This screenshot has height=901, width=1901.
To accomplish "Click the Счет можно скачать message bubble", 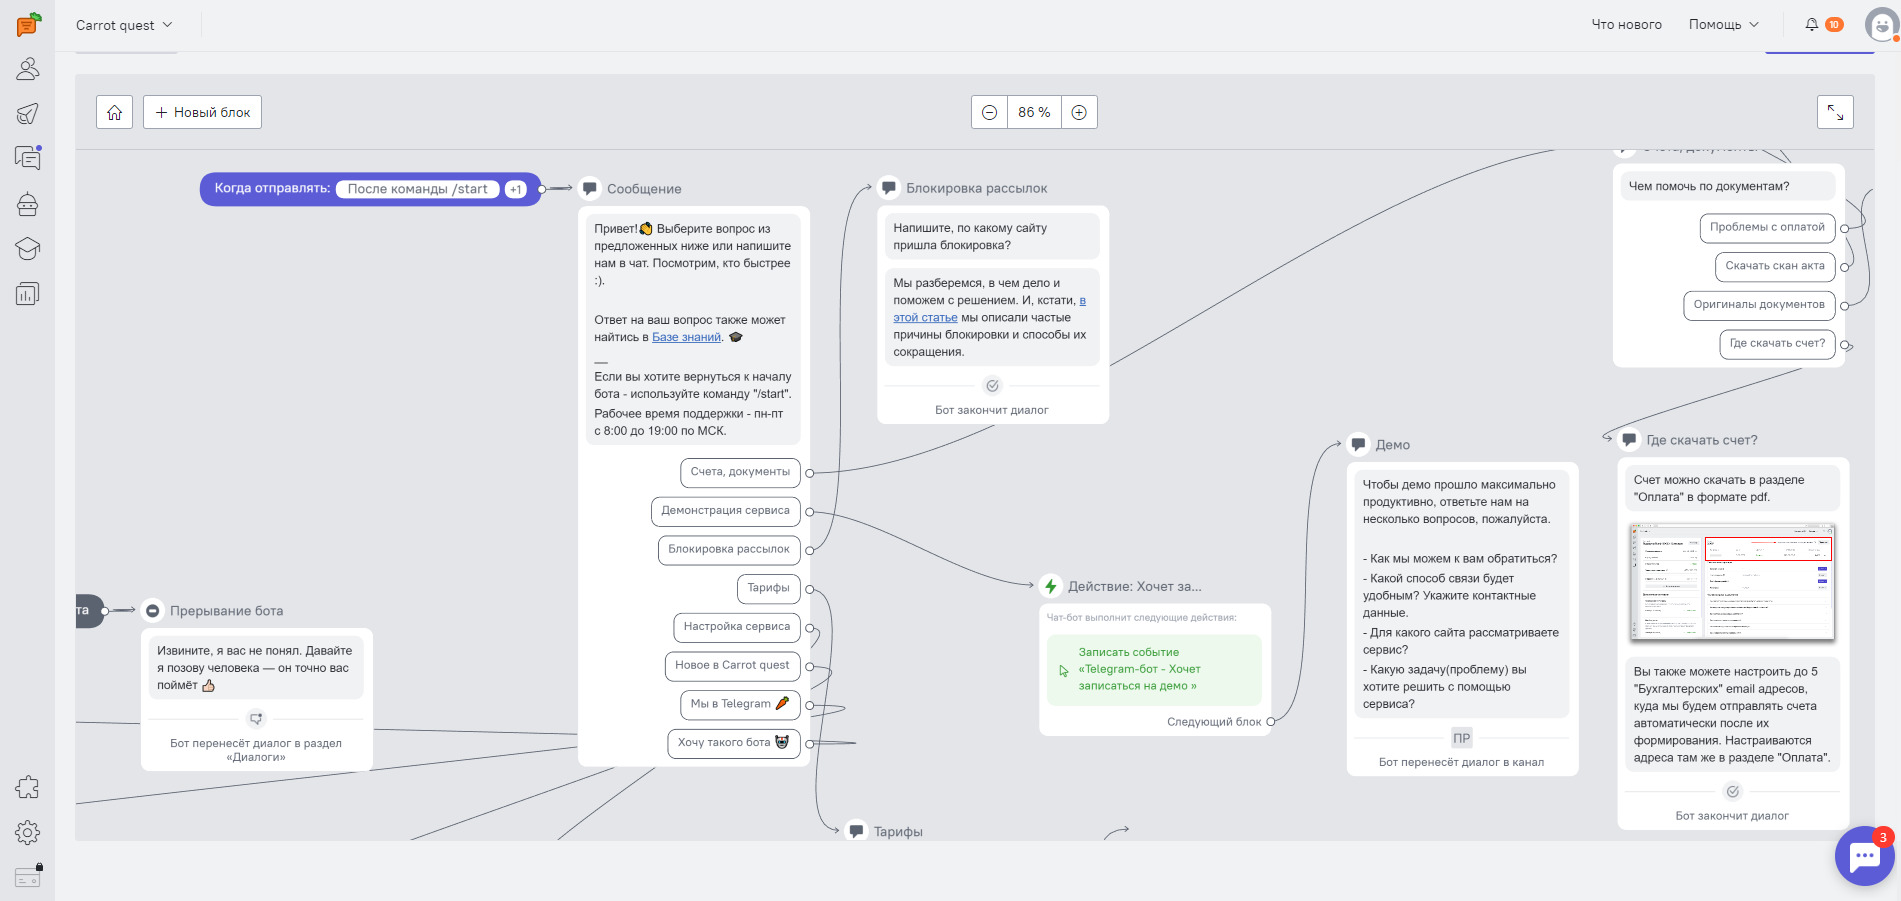I will click(1732, 488).
